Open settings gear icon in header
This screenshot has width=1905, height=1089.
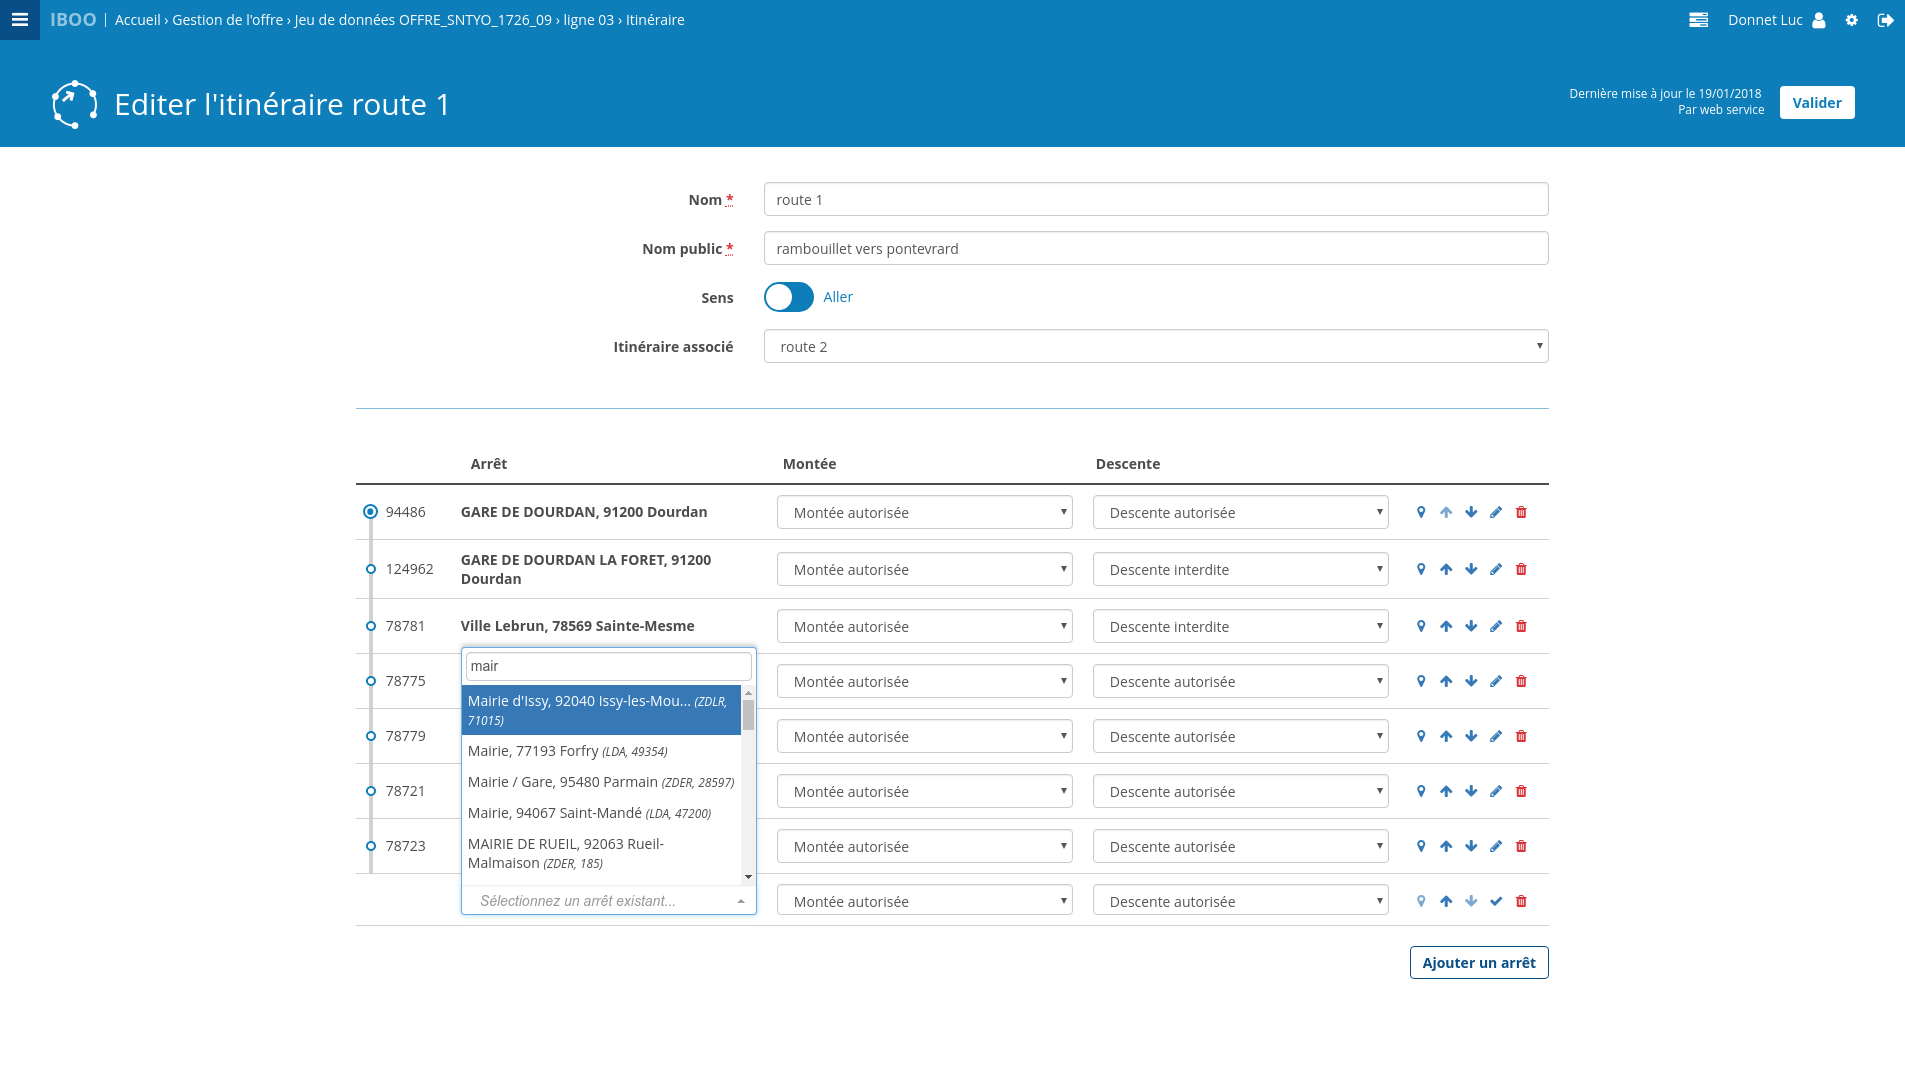[1851, 20]
